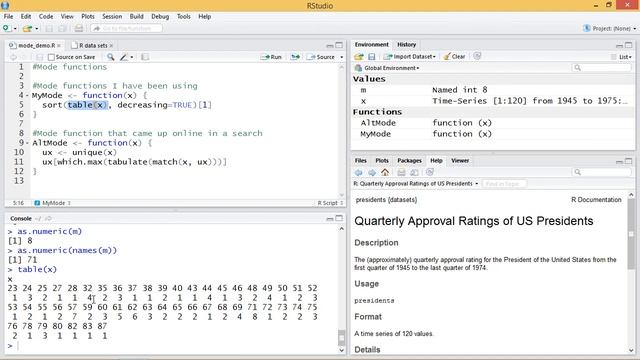Maximize the source editor pane

coord(339,45)
